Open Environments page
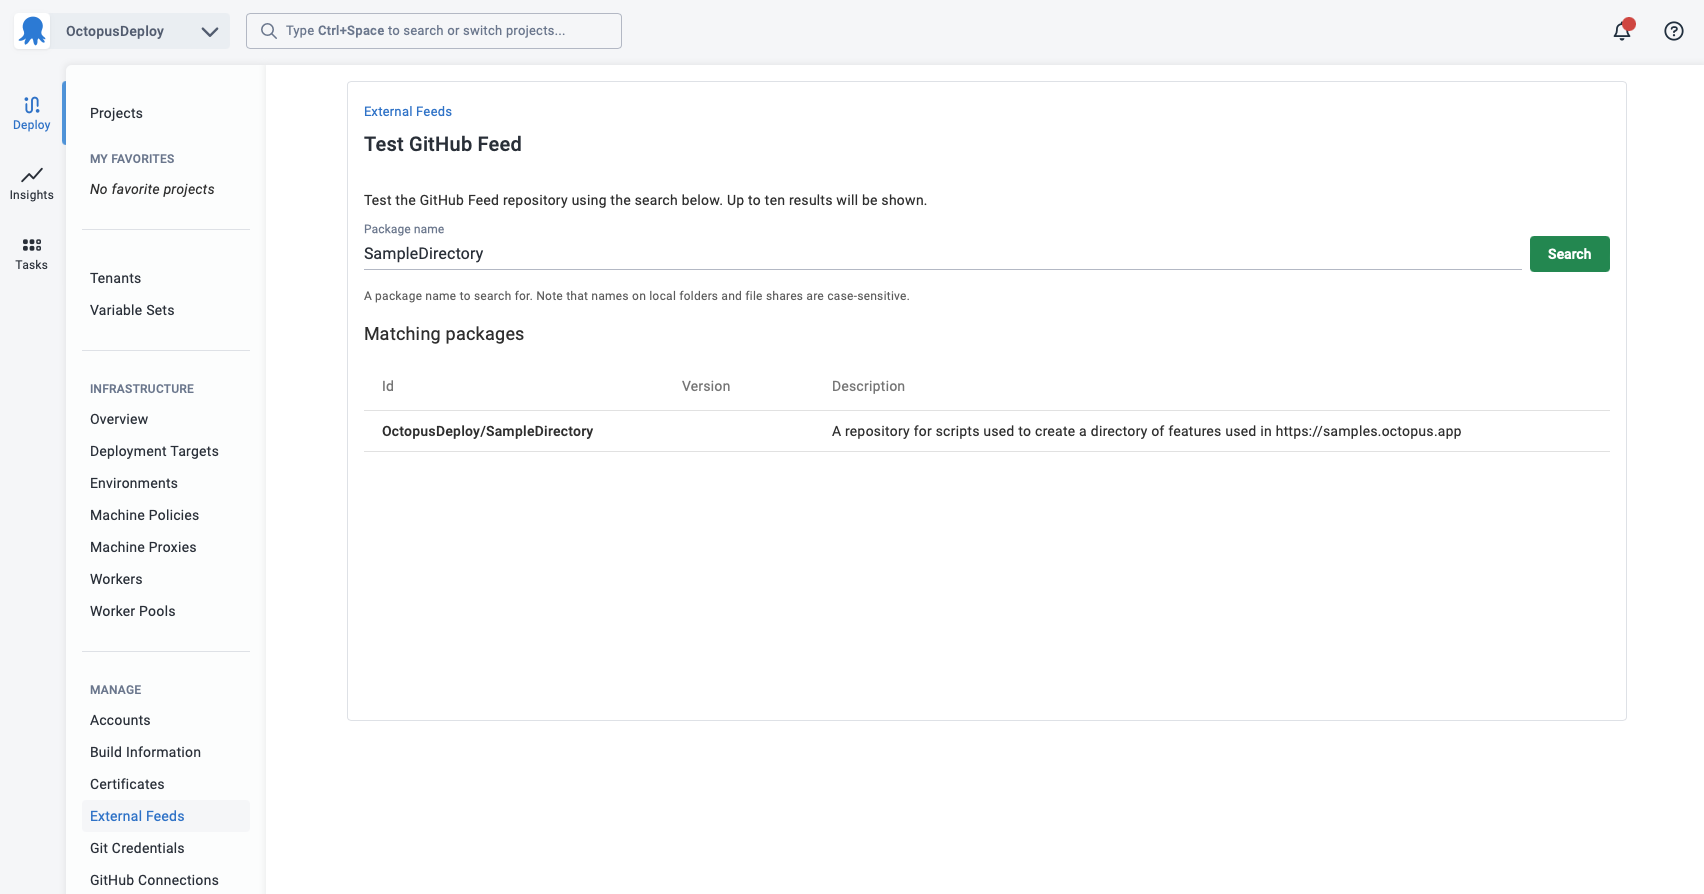Screen dimensions: 1704x894 pos(134,483)
